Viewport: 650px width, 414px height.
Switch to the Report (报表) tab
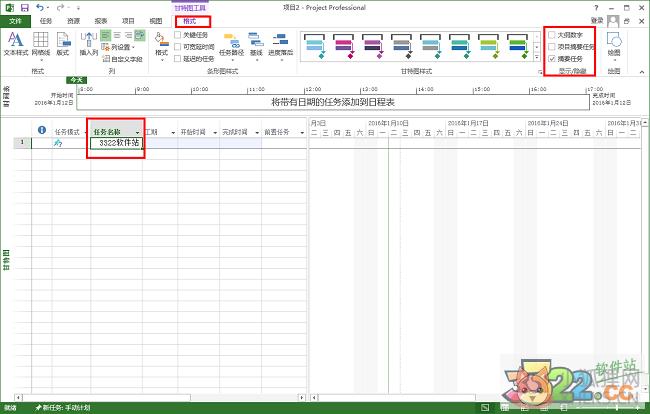pos(101,21)
